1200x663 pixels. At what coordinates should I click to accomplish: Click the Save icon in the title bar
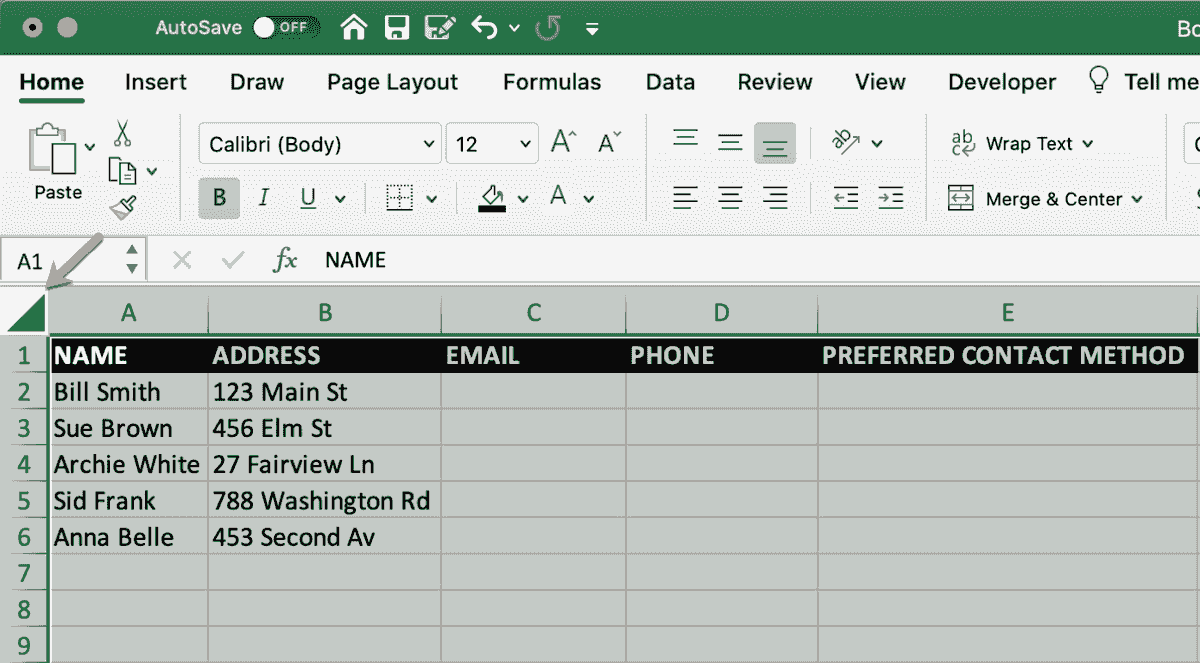point(397,27)
